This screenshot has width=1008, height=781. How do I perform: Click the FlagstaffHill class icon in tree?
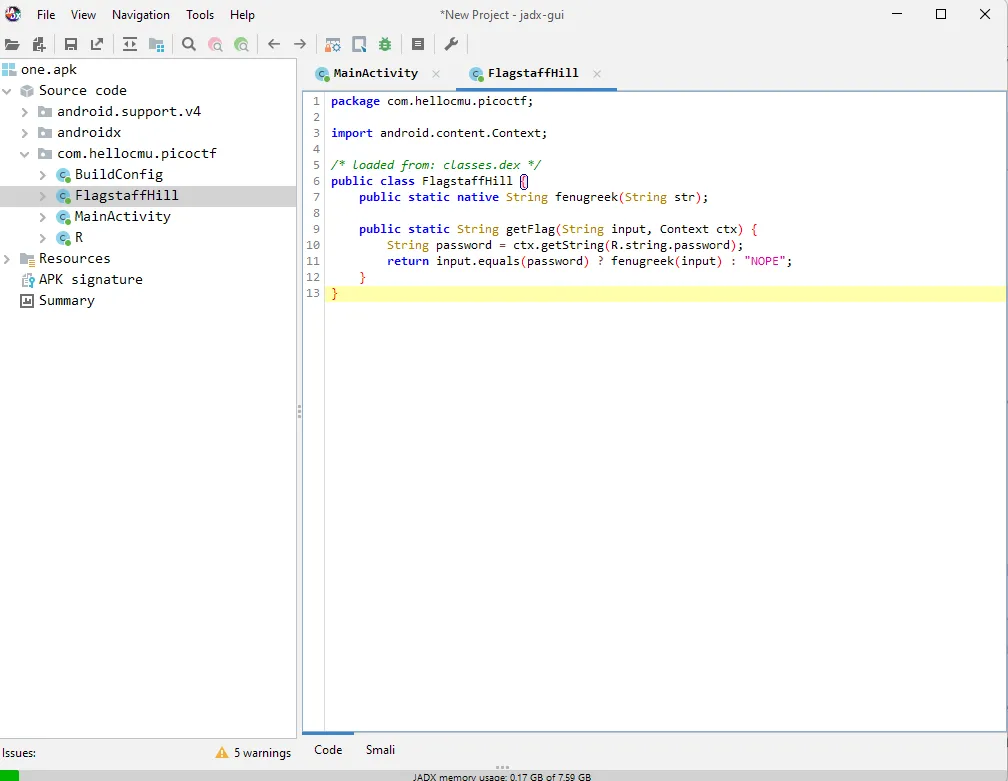63,195
